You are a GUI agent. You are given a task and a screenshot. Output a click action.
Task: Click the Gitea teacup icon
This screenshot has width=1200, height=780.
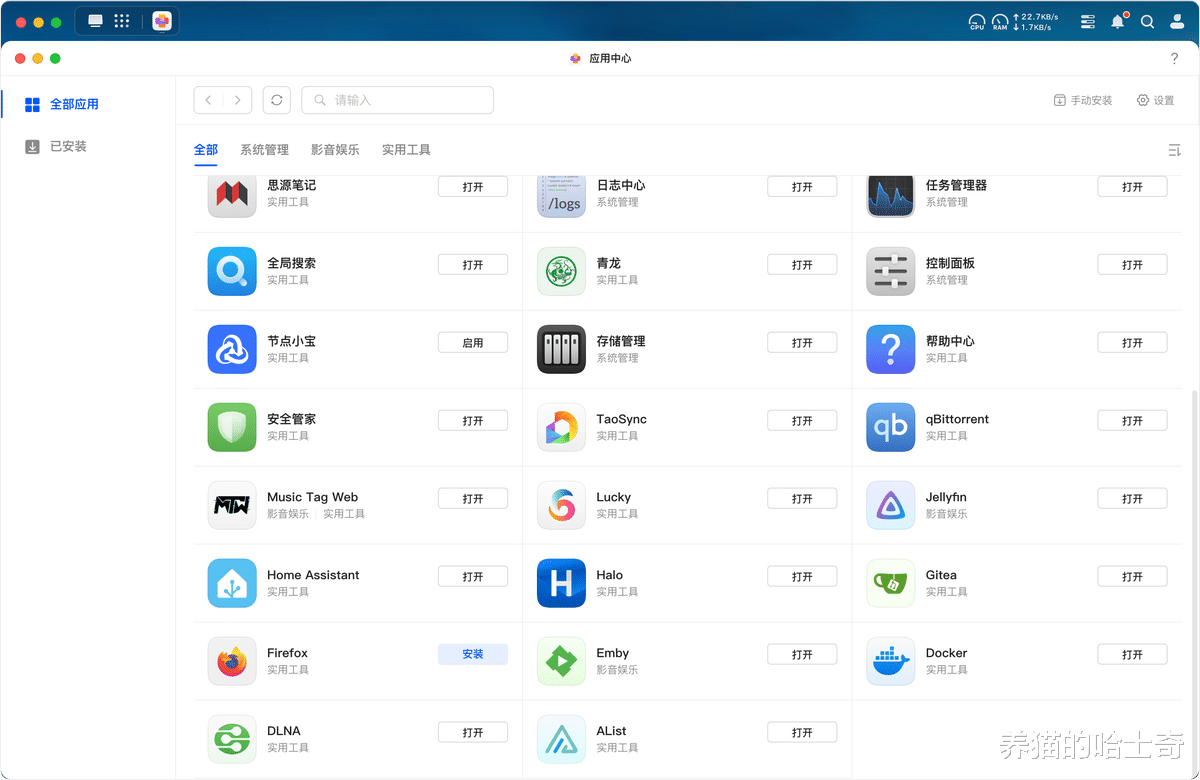(x=891, y=584)
